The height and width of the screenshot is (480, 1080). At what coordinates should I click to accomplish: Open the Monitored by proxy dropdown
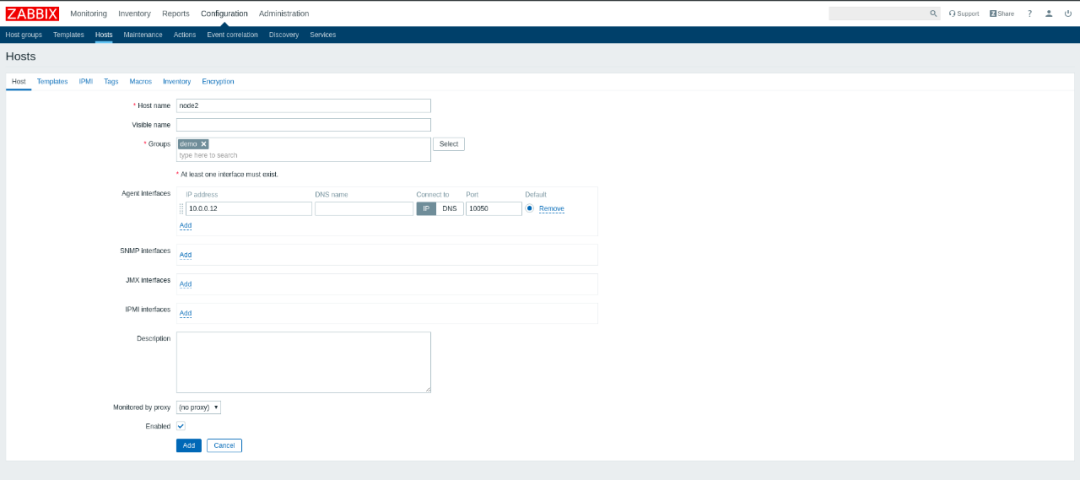click(198, 408)
